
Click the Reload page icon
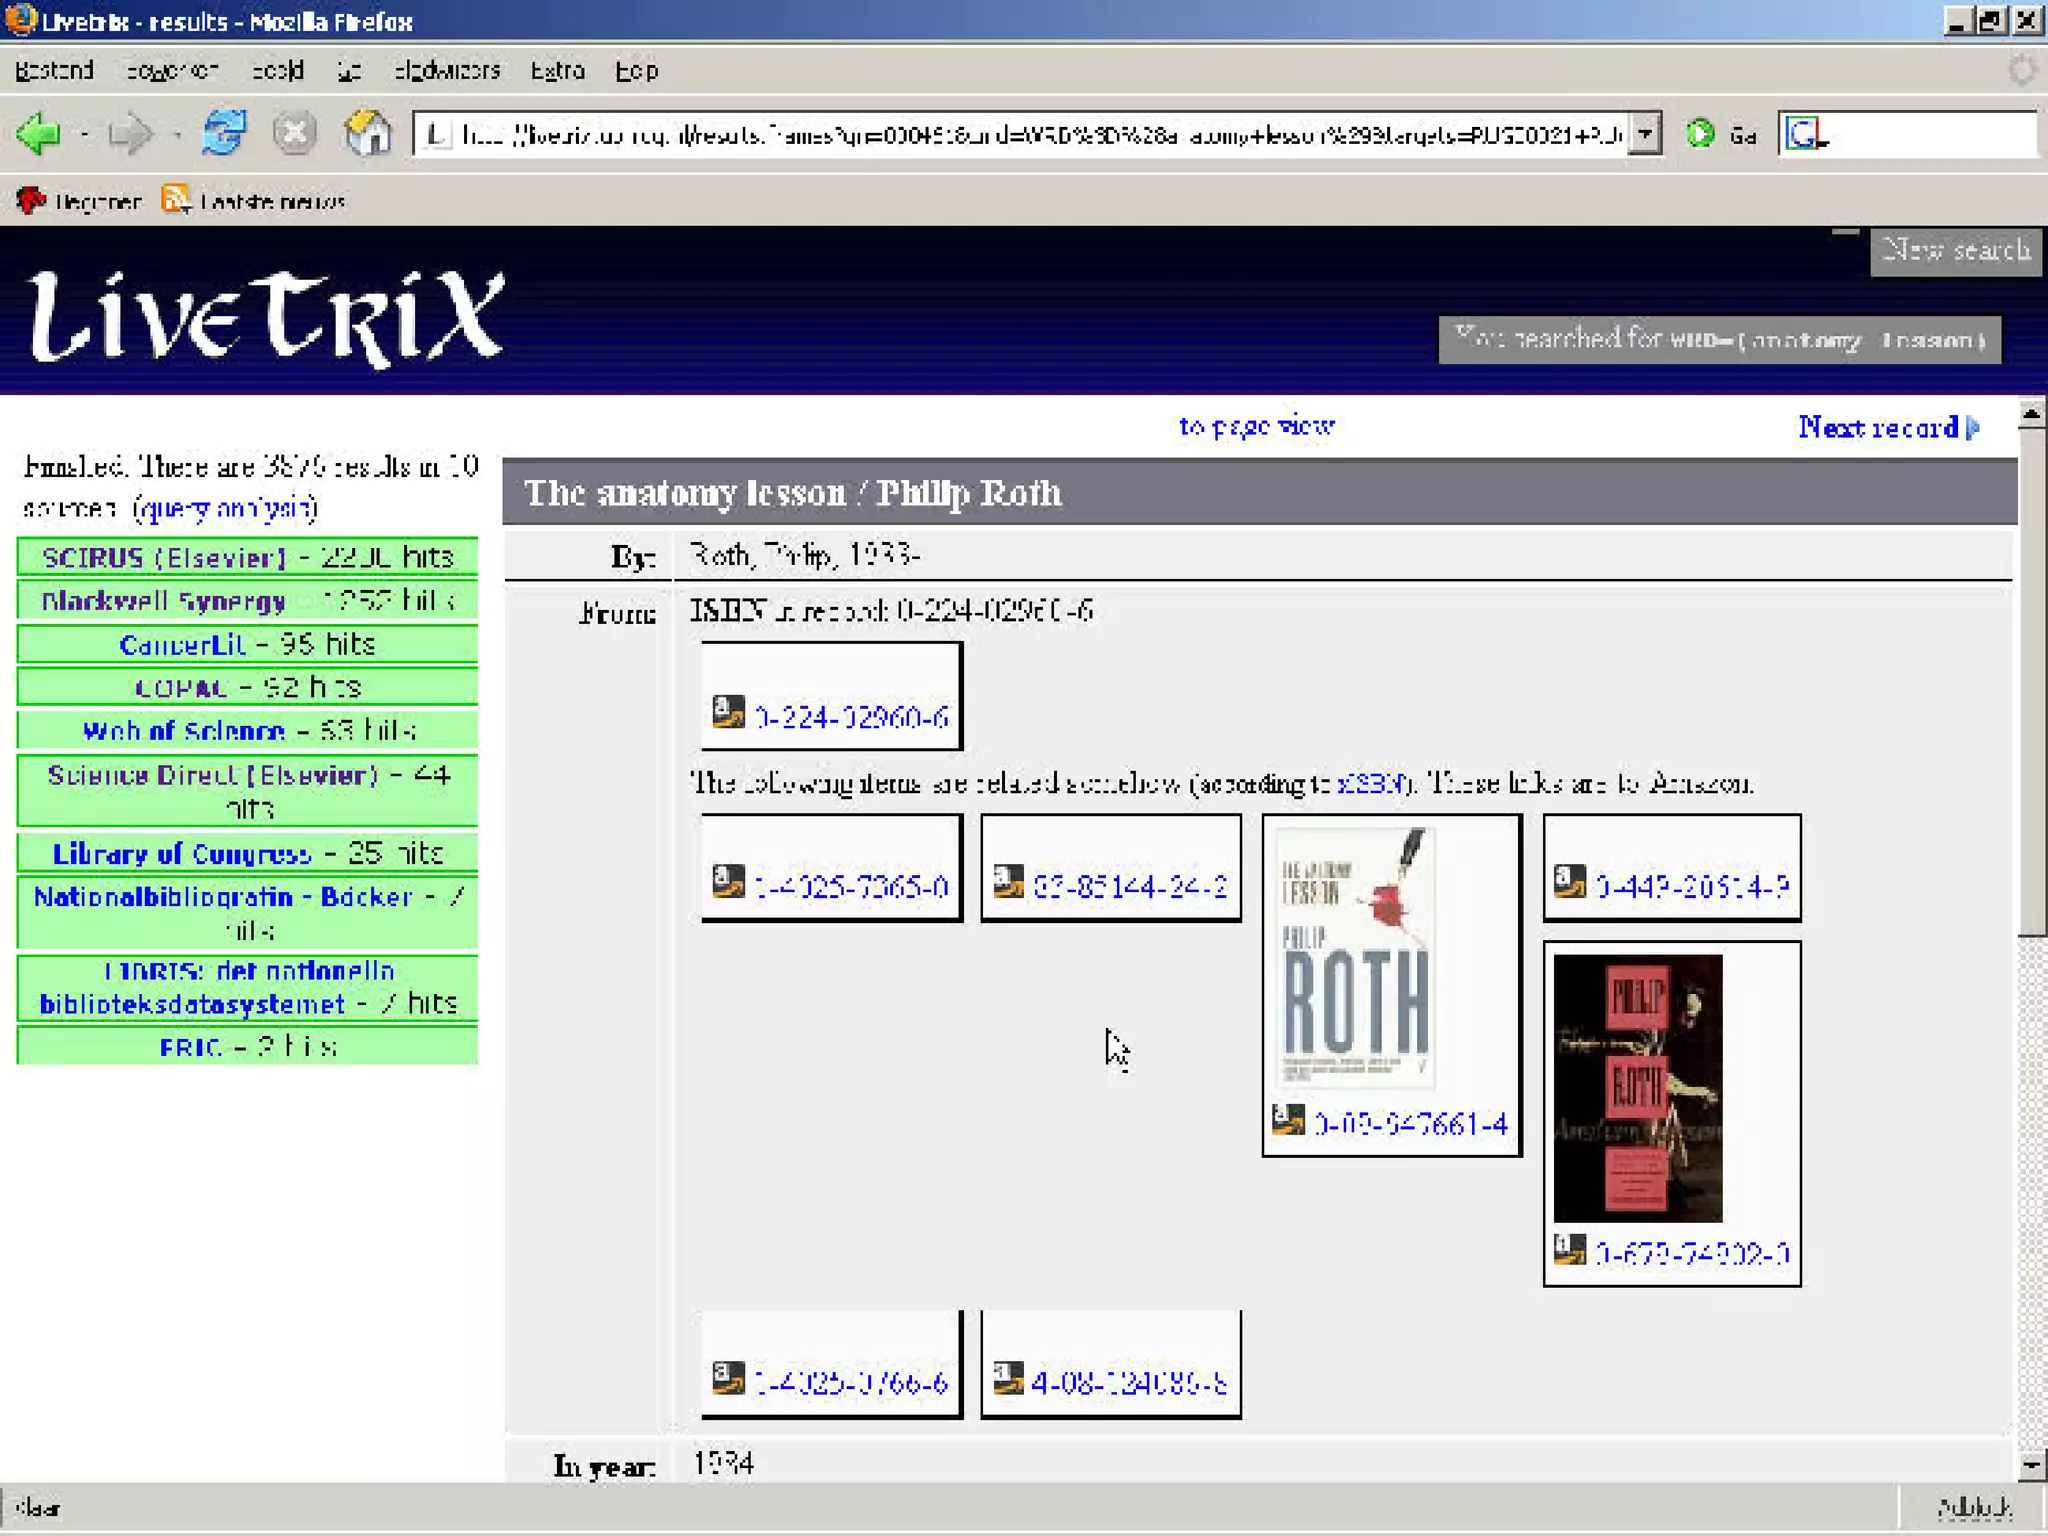[x=223, y=133]
